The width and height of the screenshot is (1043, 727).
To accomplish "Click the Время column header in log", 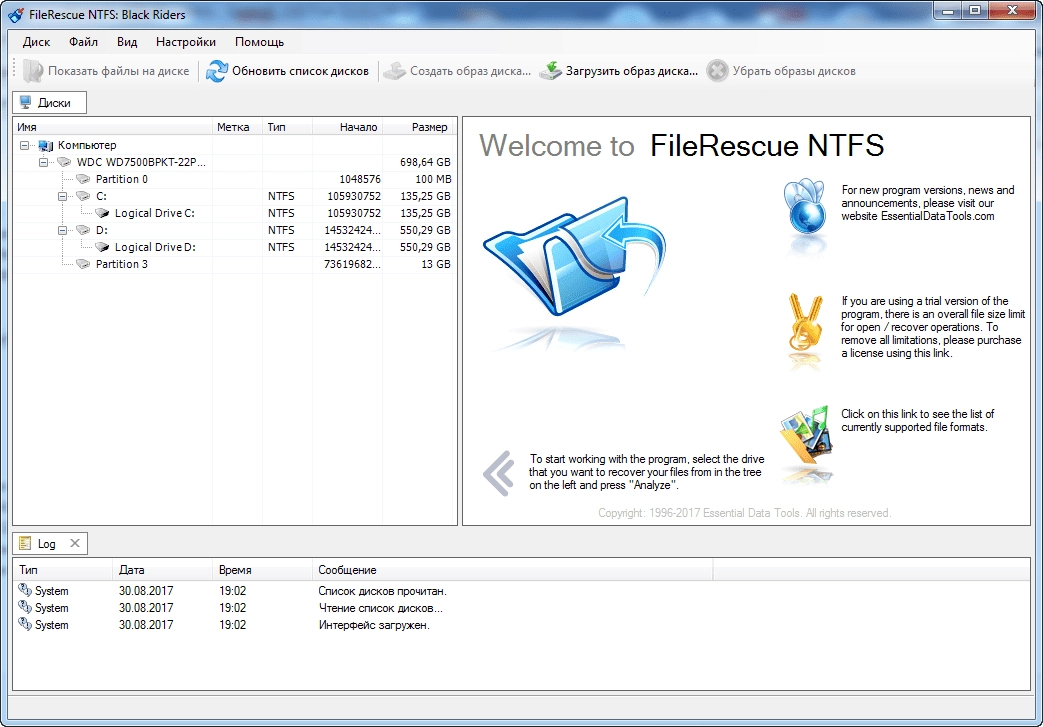I will click(262, 570).
